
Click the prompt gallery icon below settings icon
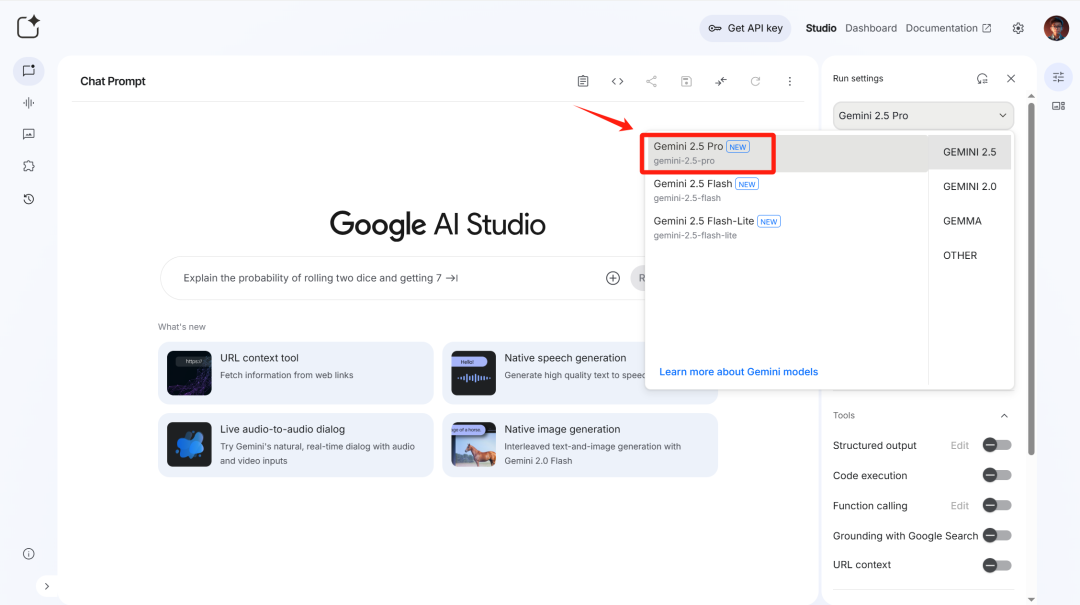click(x=1059, y=105)
